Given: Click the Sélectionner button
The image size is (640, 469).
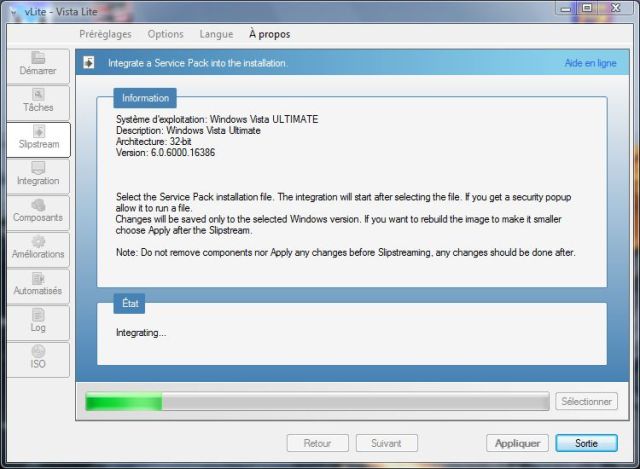Looking at the screenshot, I should point(586,402).
